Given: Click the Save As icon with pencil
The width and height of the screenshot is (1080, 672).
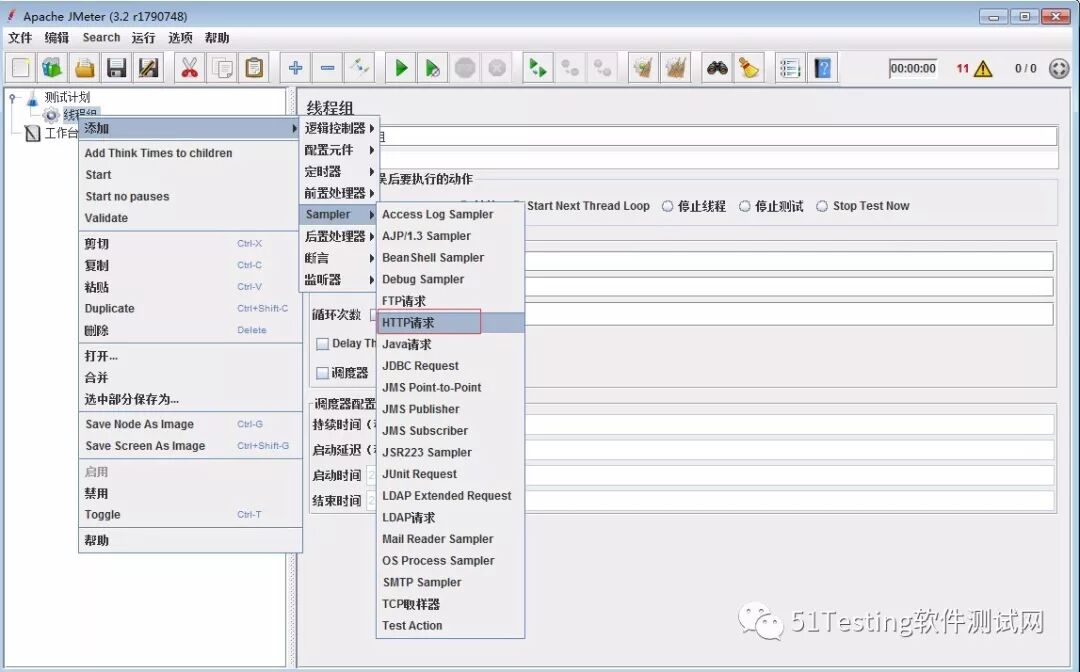Looking at the screenshot, I should click(149, 67).
